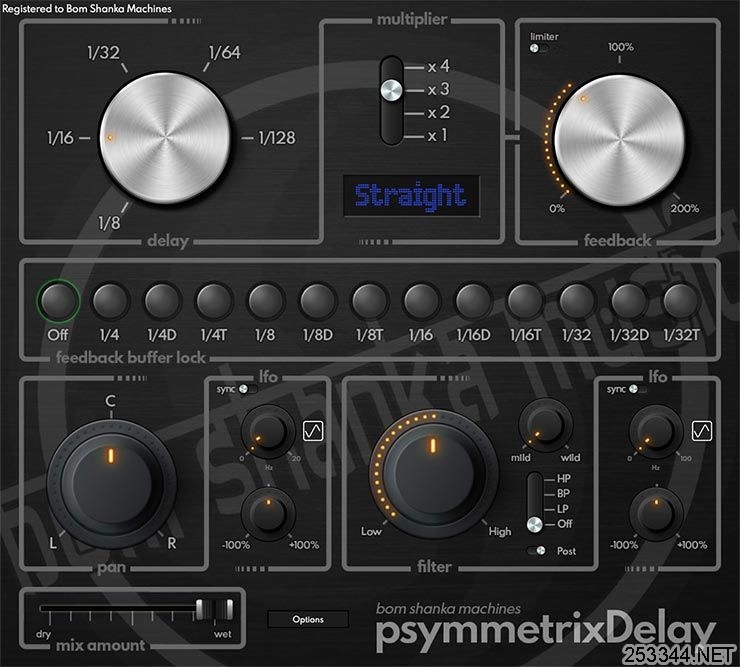The height and width of the screenshot is (667, 740).
Task: Select the 1/8T buffer lock button
Action: point(370,301)
